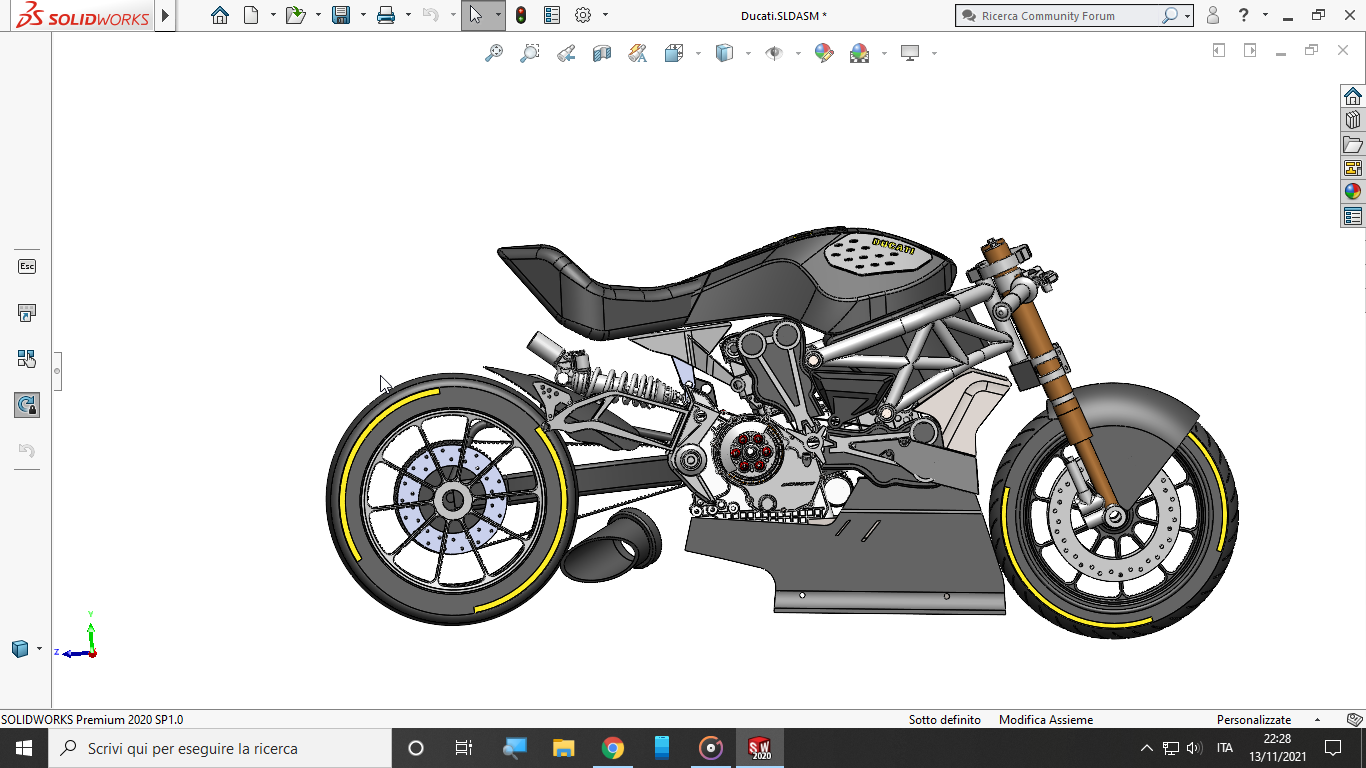Open SOLIDWORKS Resources home tab

point(1353,96)
